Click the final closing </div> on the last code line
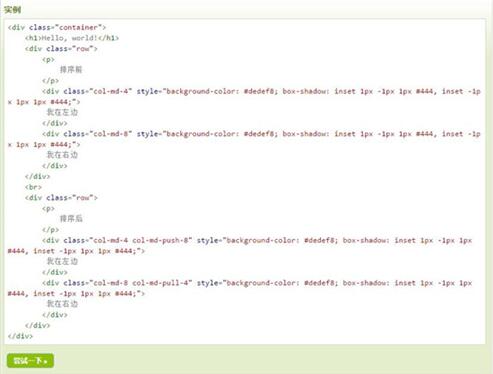Viewport: 493px width, 374px height. click(20, 336)
